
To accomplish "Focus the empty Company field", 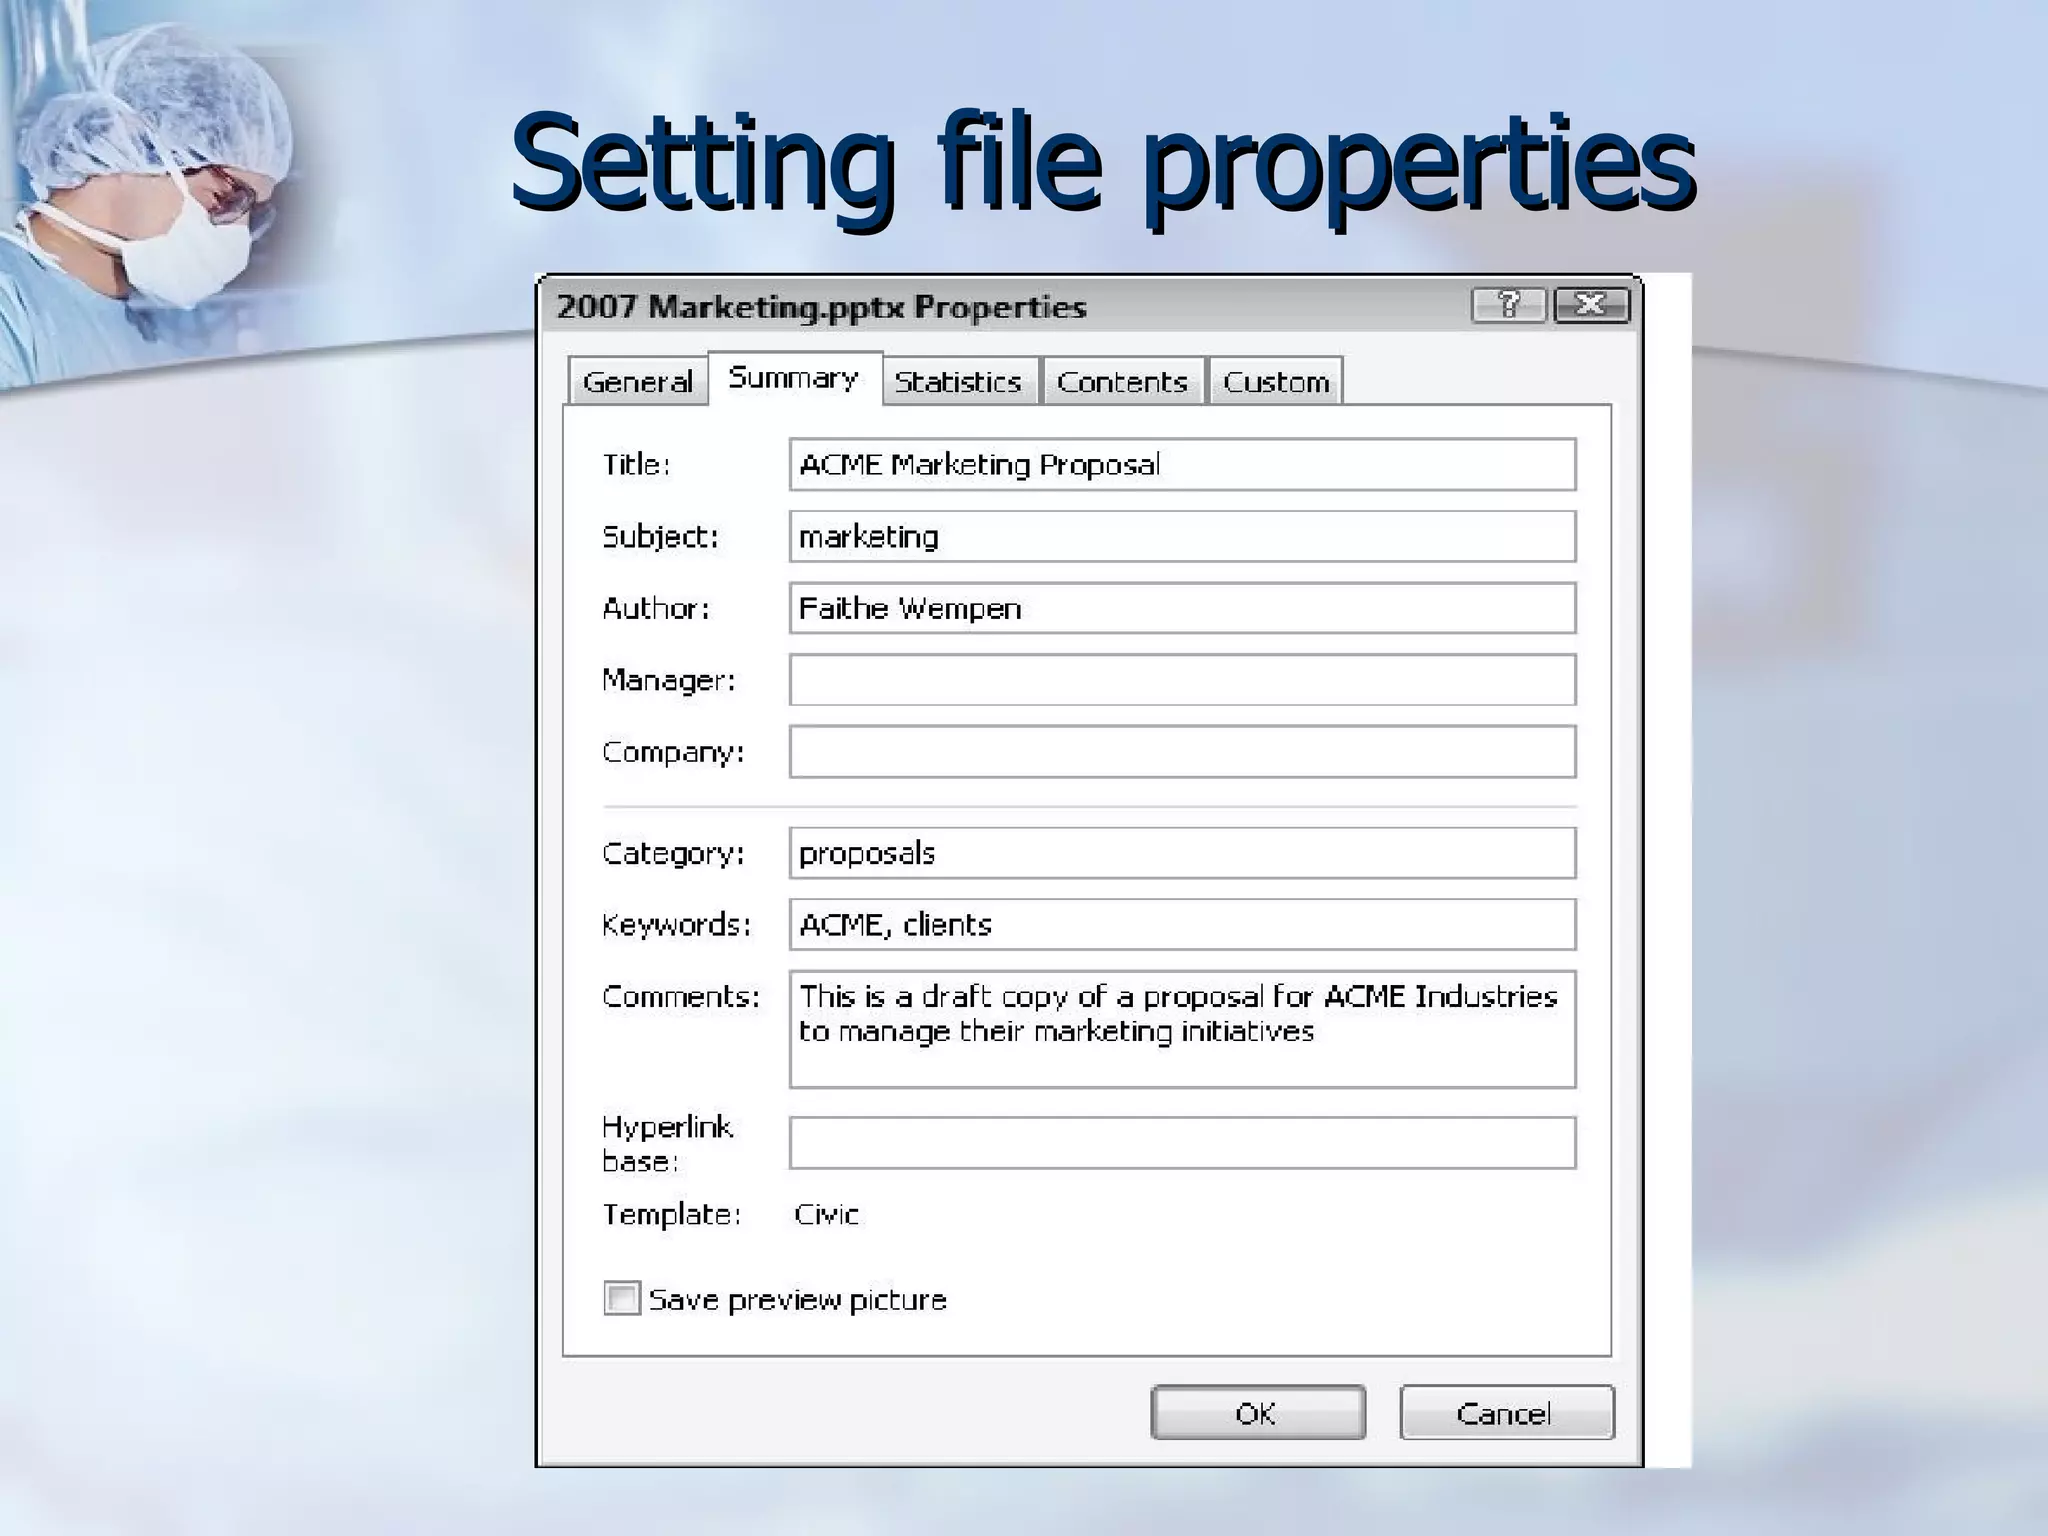I will coord(1182,752).
